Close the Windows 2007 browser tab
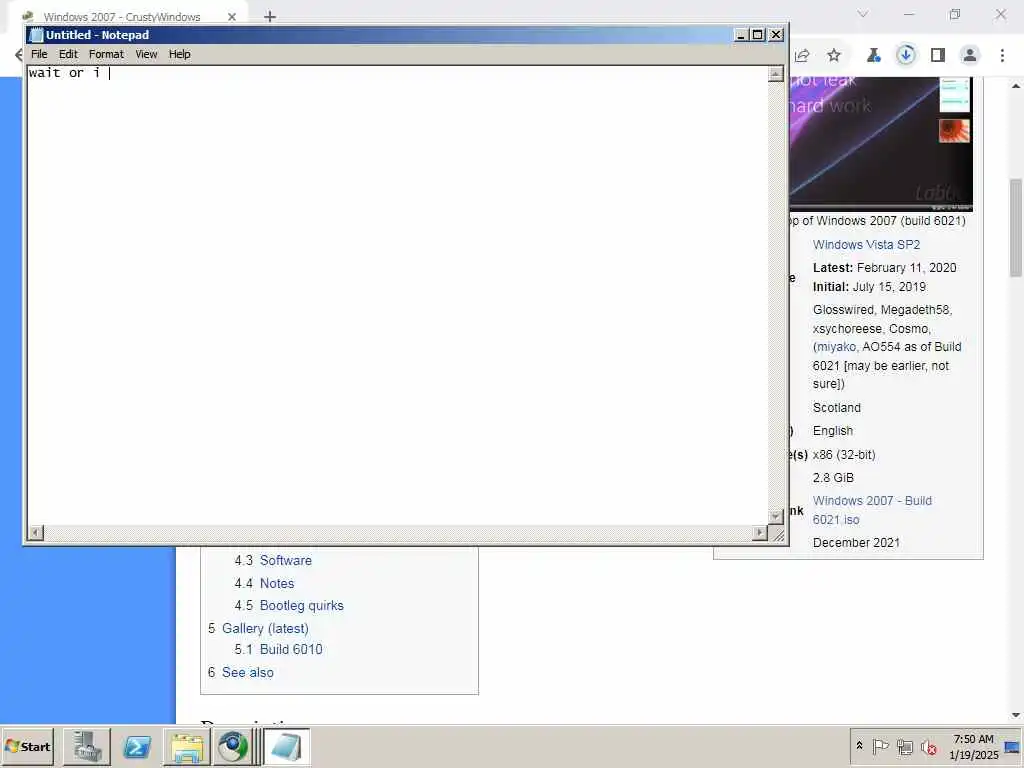This screenshot has width=1024, height=768. (x=232, y=17)
